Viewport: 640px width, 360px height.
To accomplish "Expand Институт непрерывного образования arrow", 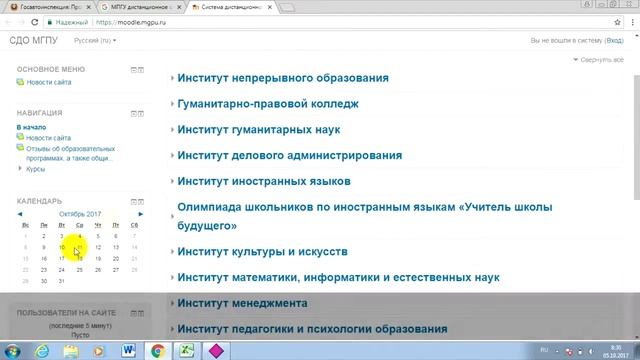I will 172,78.
